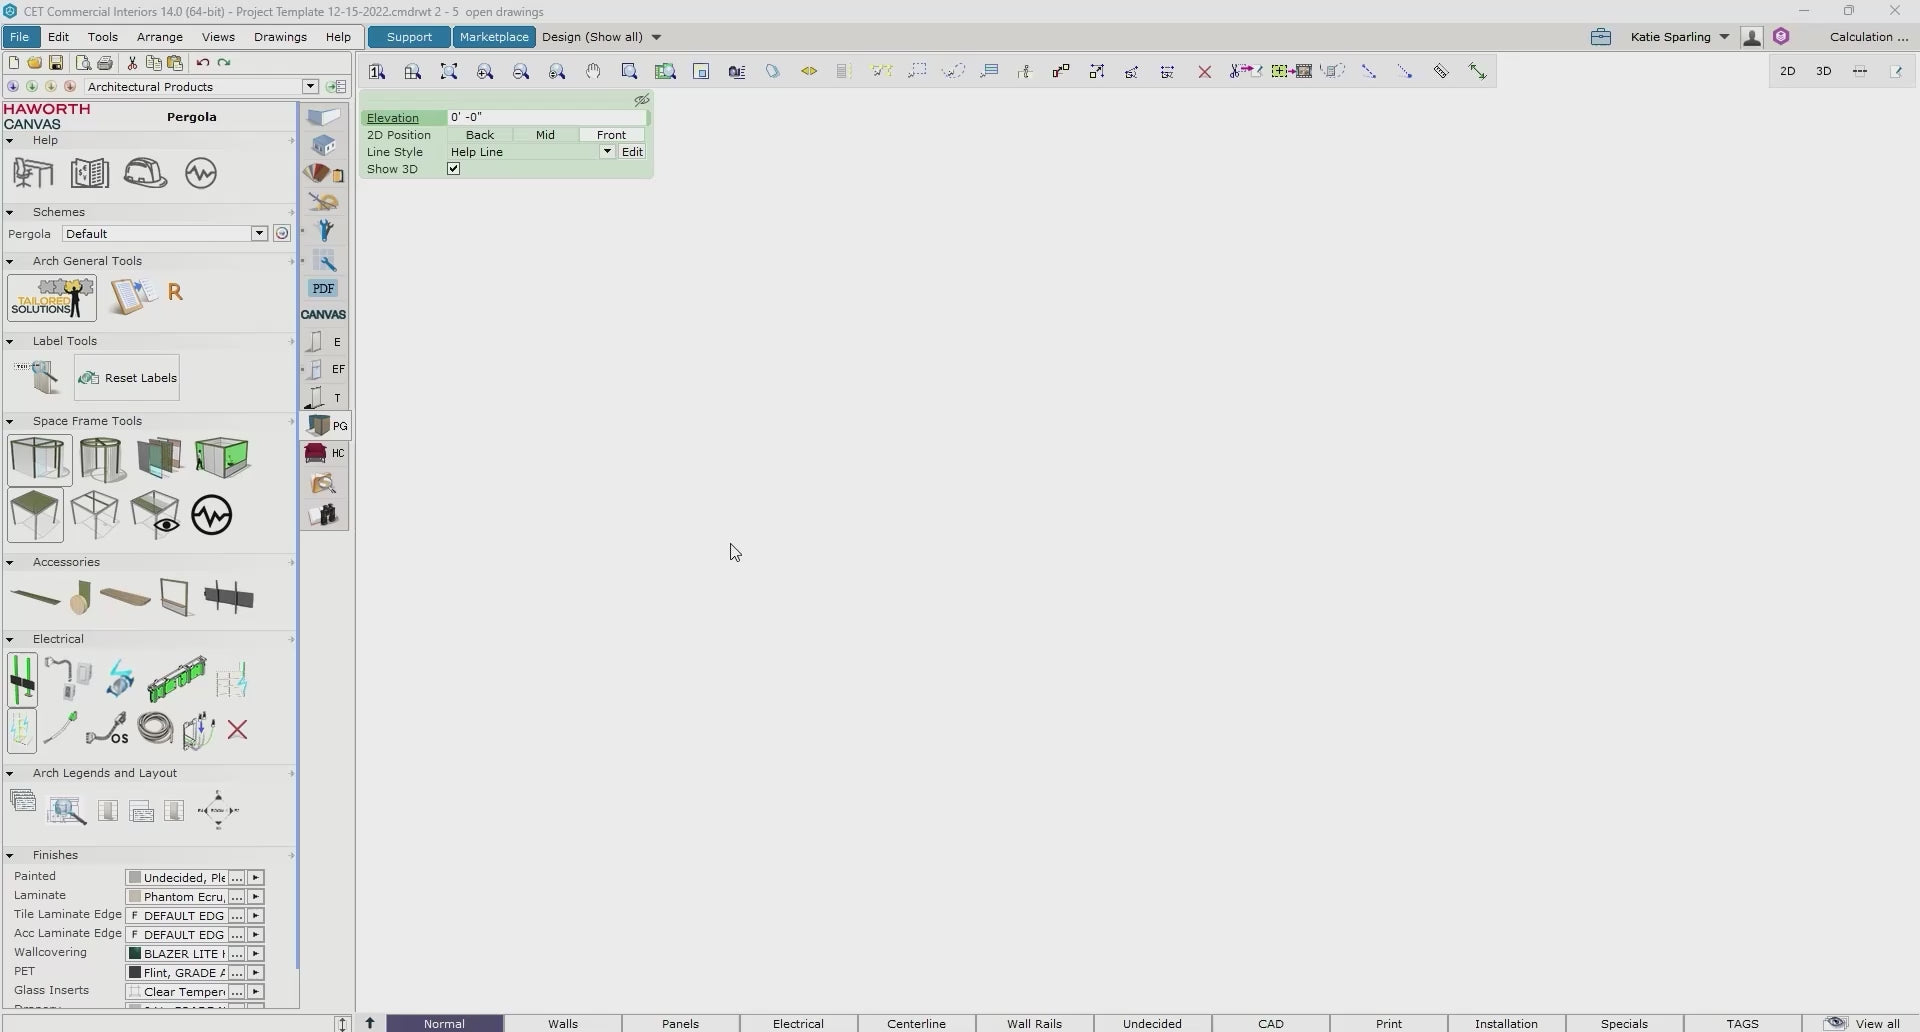Image resolution: width=1920 pixels, height=1032 pixels.
Task: Set 2D Position to Back
Action: (x=480, y=135)
